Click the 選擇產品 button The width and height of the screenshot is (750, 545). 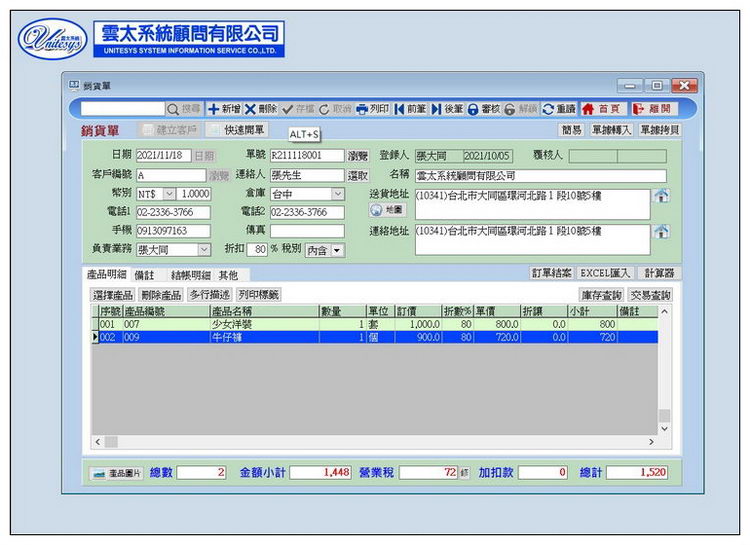coord(112,295)
